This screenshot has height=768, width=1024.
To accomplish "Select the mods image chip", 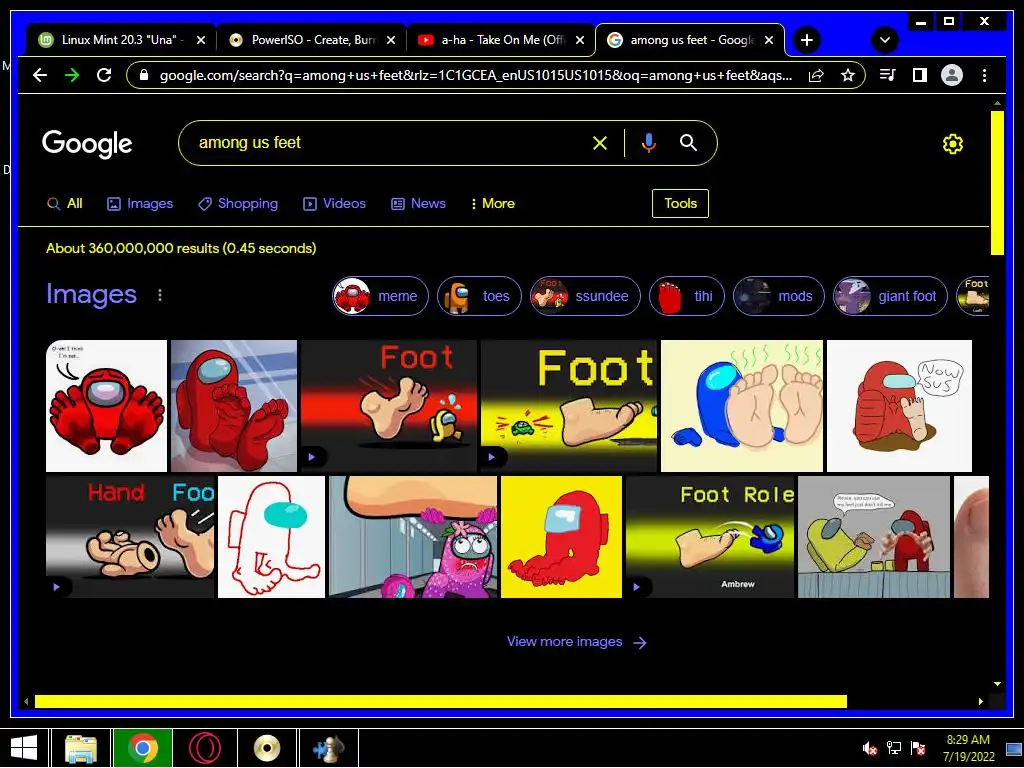I will (779, 296).
